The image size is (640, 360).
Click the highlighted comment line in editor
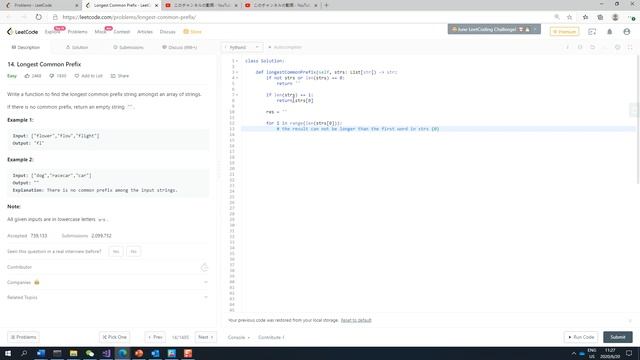[x=438, y=129]
